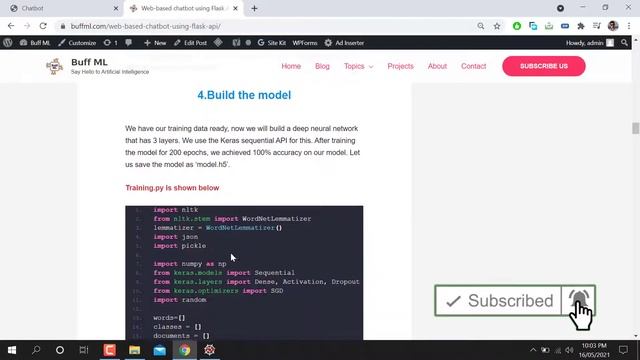
Task: Switch to the Chatbot tab
Action: [x=61, y=8]
